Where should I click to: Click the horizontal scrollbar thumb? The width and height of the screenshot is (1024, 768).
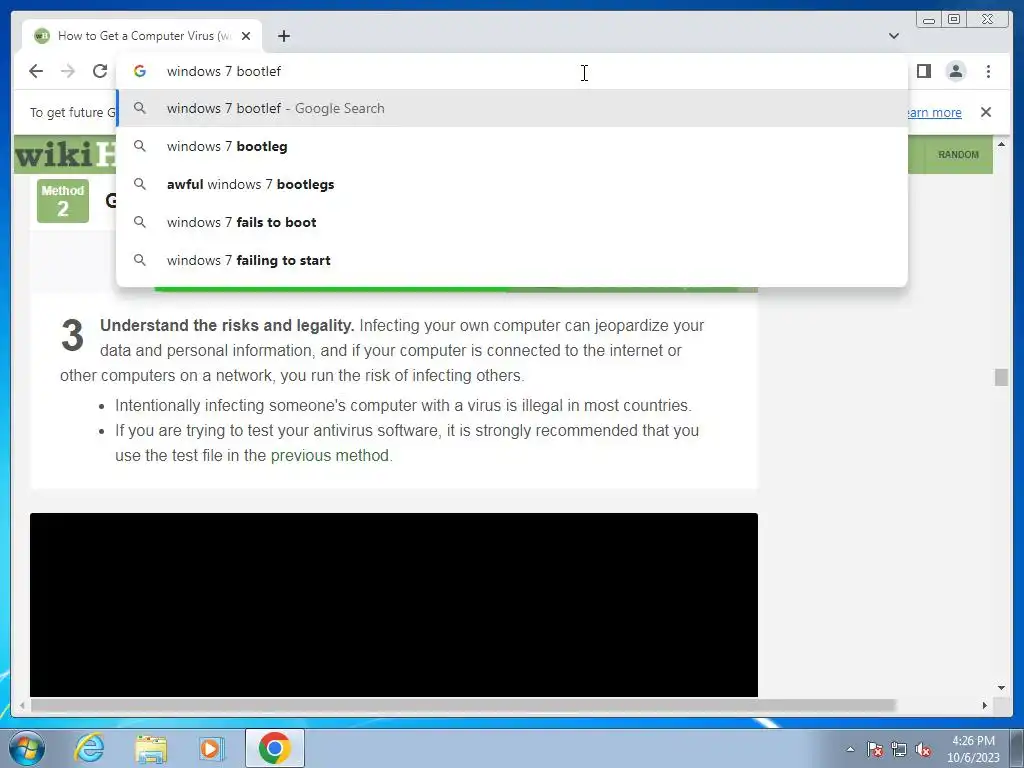point(464,705)
